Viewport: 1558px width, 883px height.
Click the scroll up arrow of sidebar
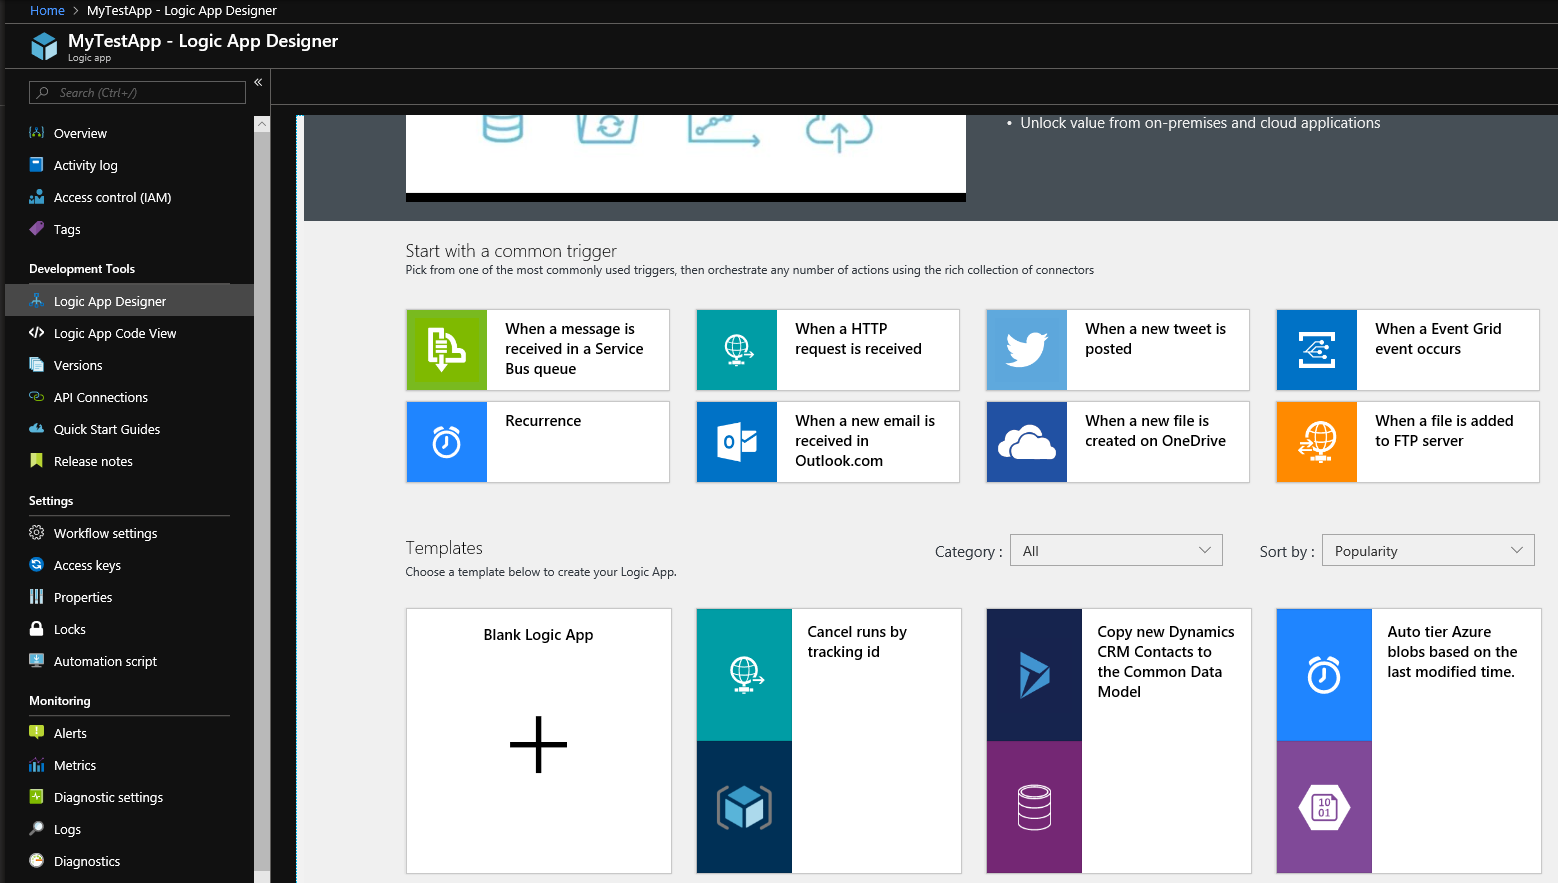[262, 124]
